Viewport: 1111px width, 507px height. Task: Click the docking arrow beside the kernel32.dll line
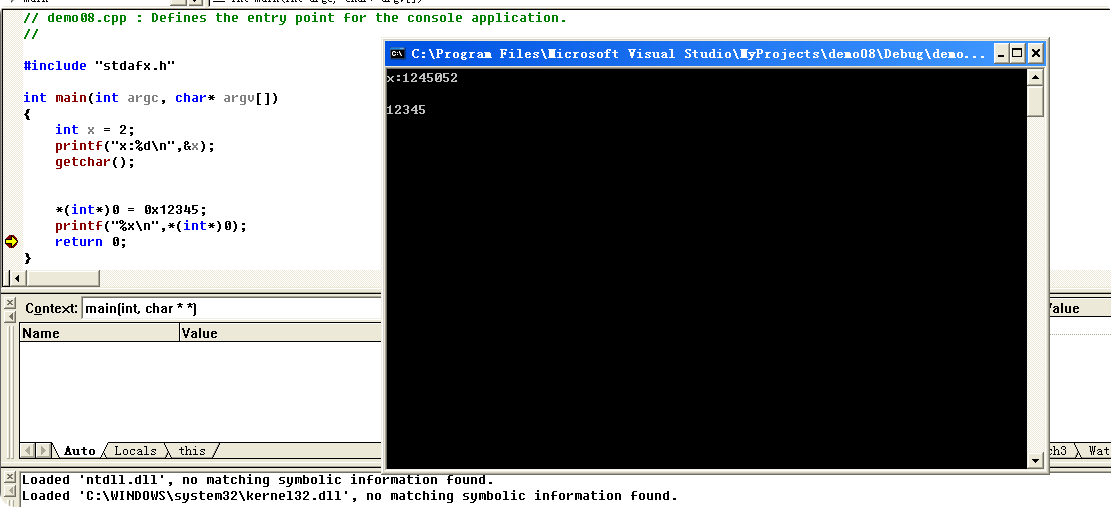click(9, 491)
